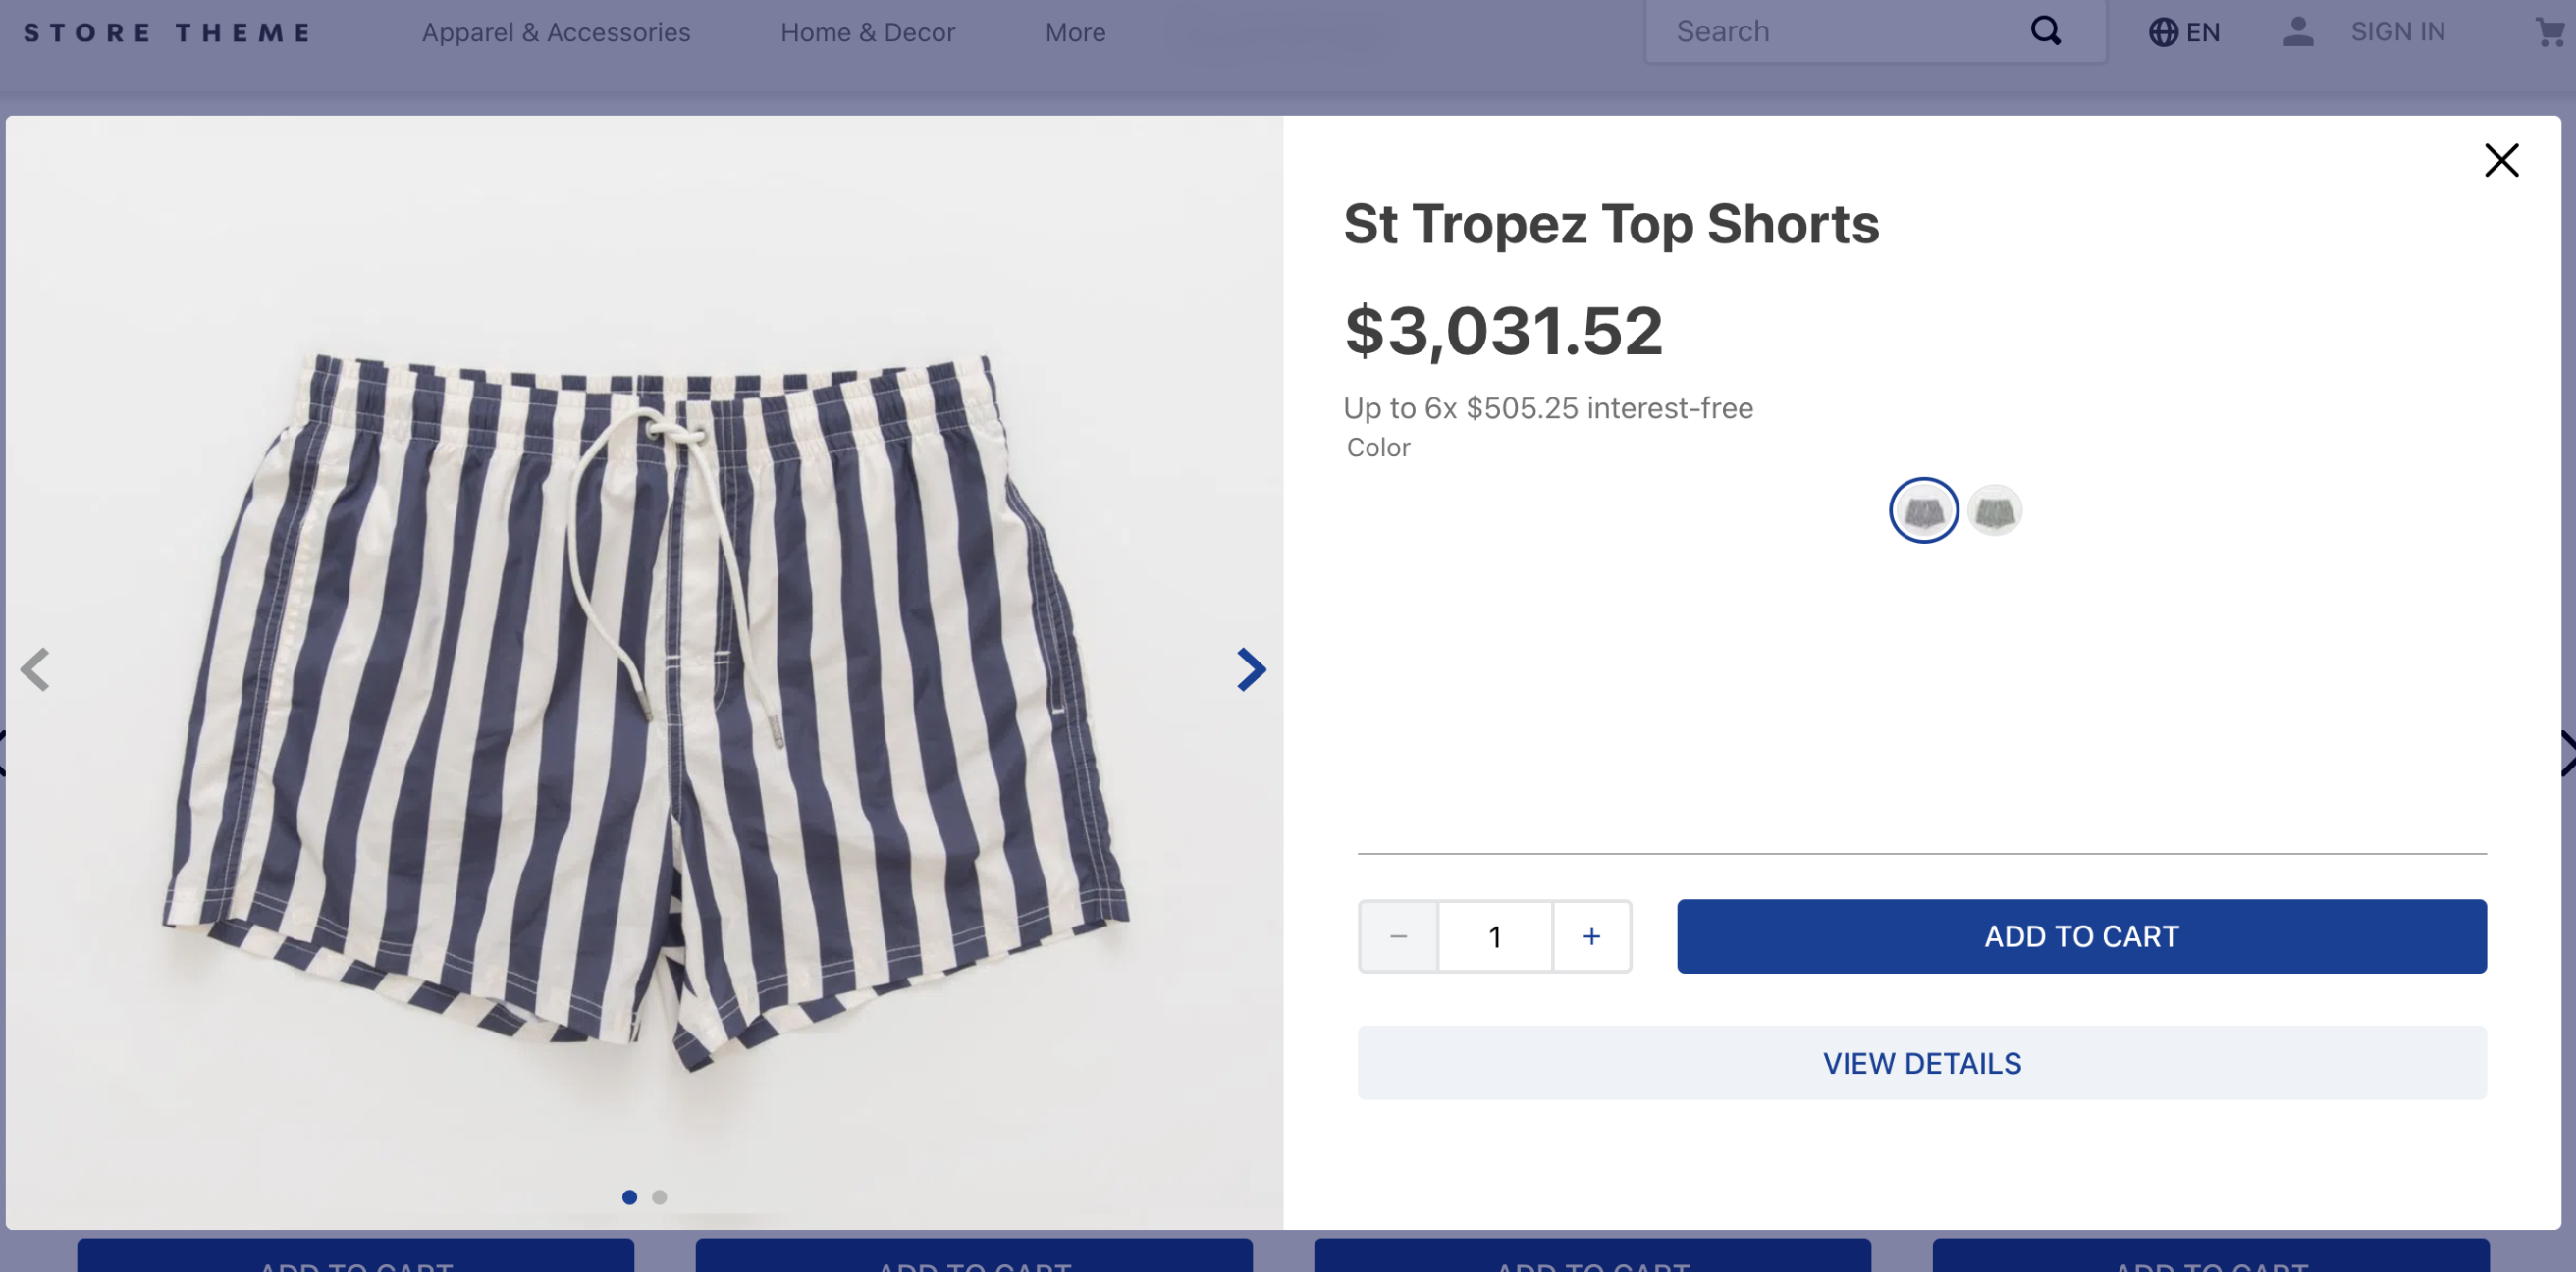Show next product image with right arrow
Image resolution: width=2576 pixels, height=1272 pixels.
coord(1250,669)
